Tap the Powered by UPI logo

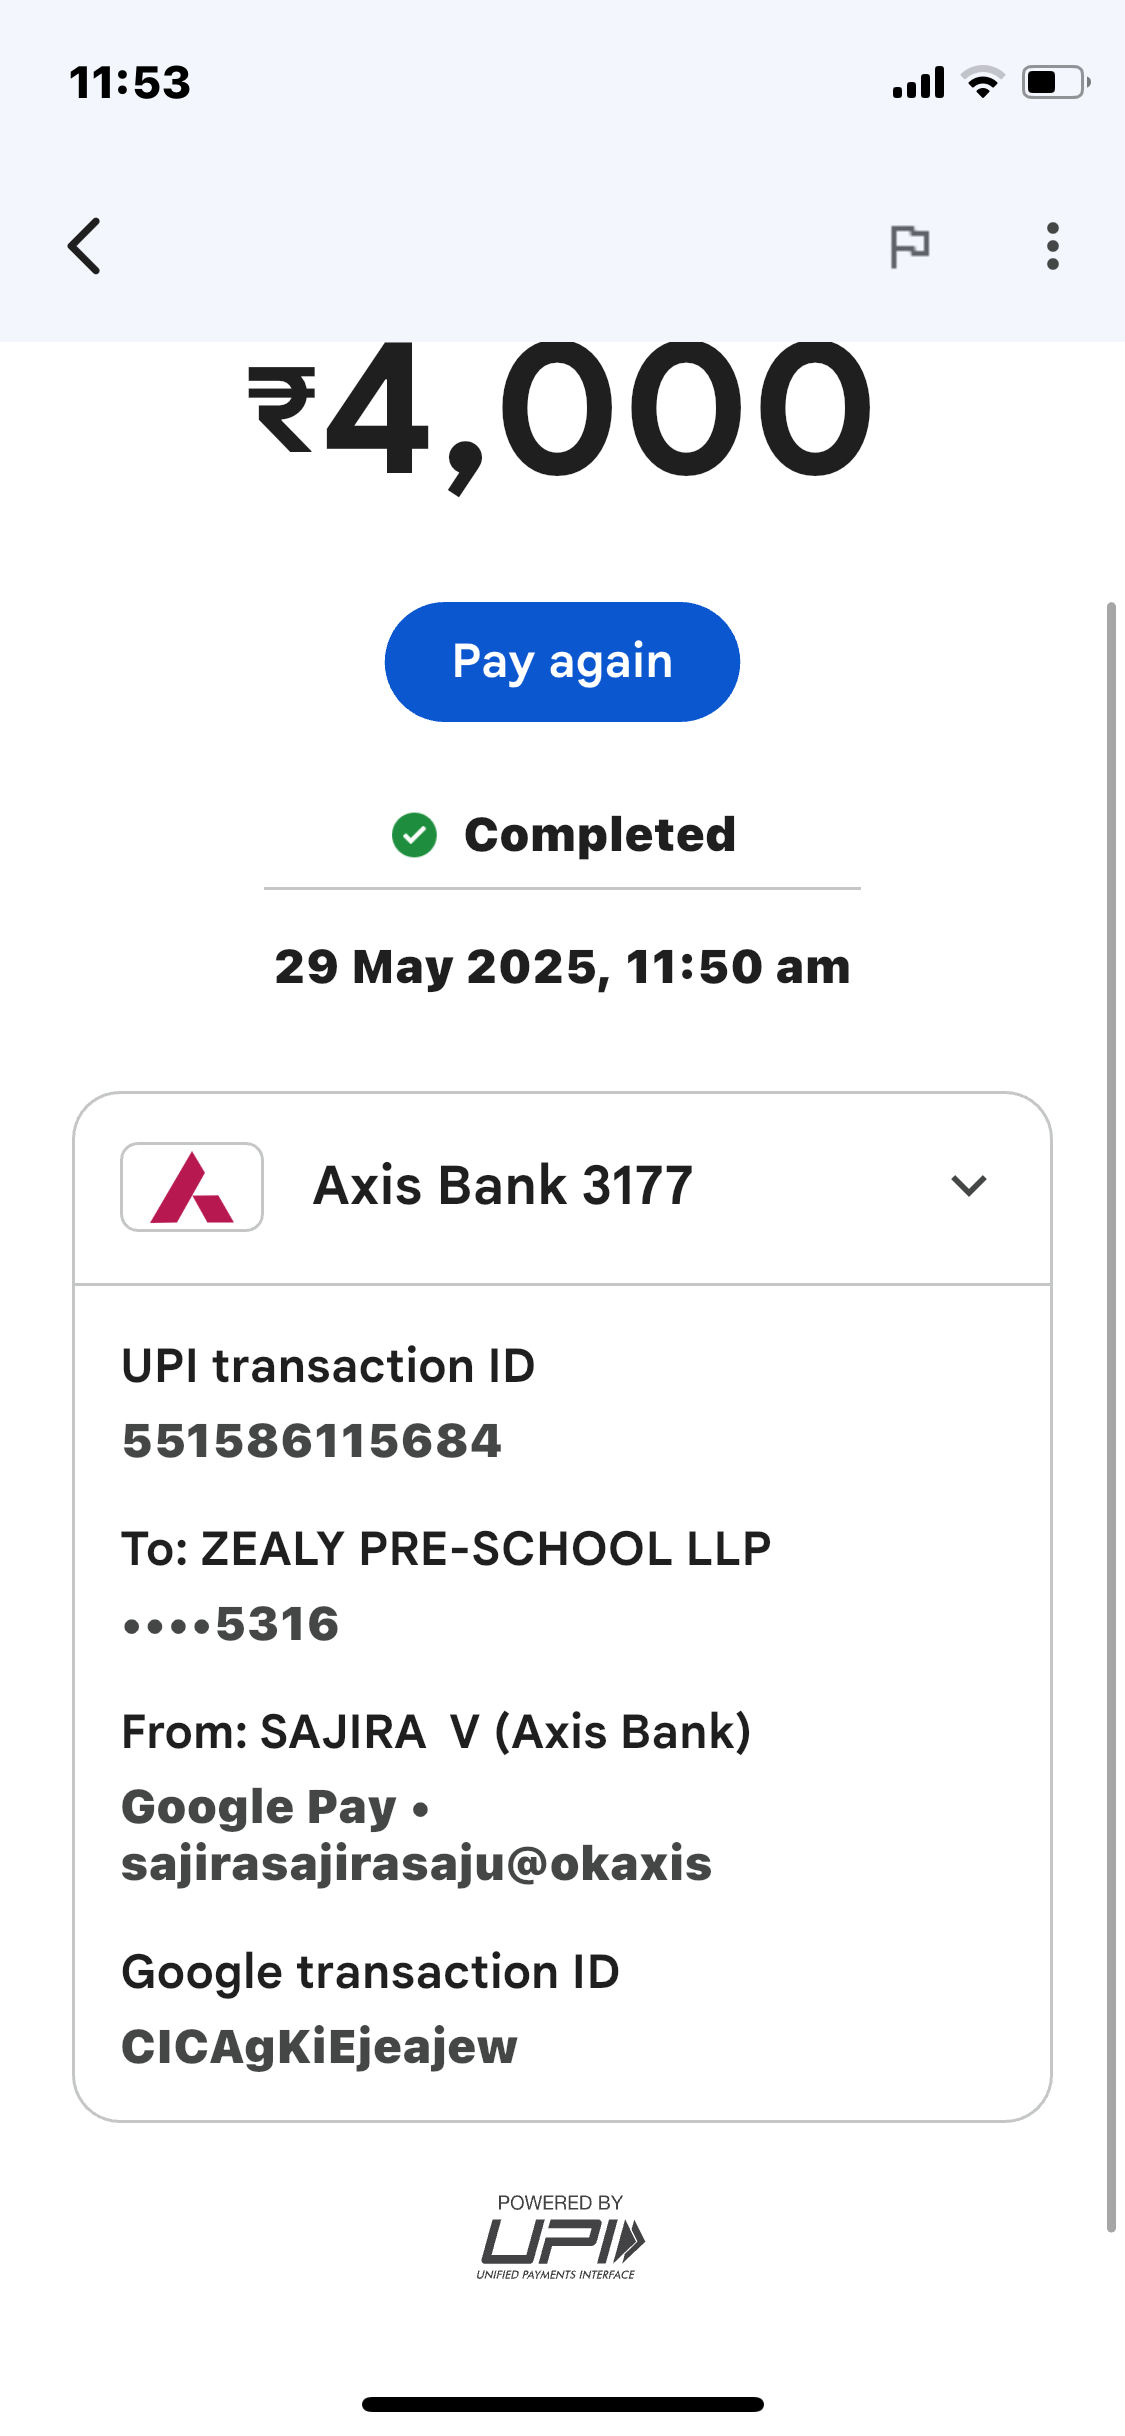(561, 2237)
